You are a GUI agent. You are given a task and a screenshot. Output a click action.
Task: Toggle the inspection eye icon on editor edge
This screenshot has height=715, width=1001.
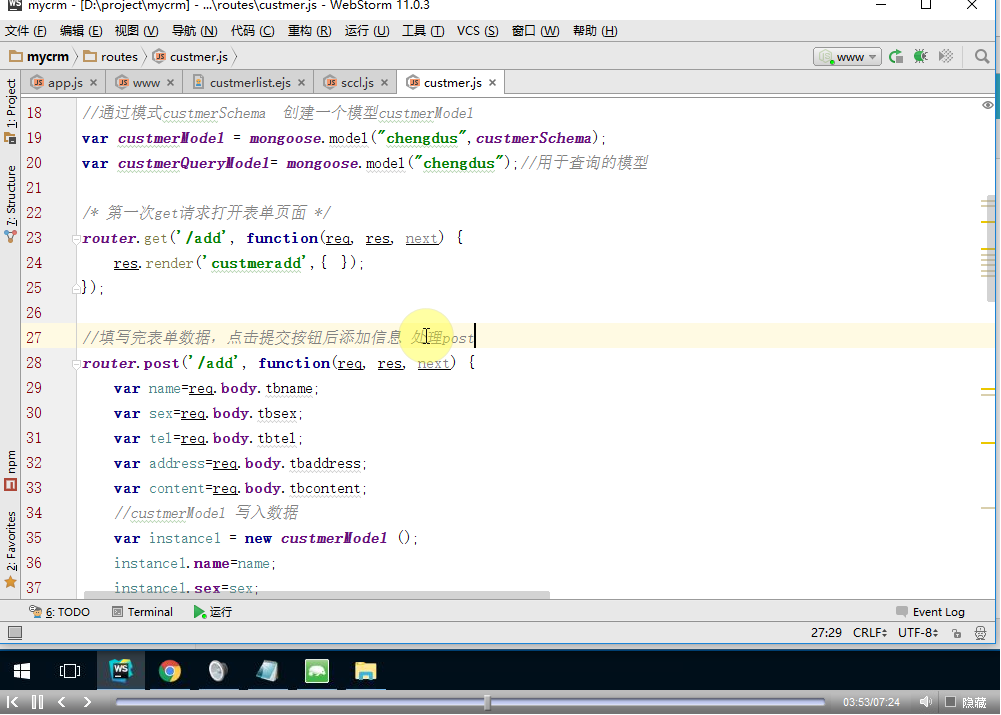tap(987, 104)
